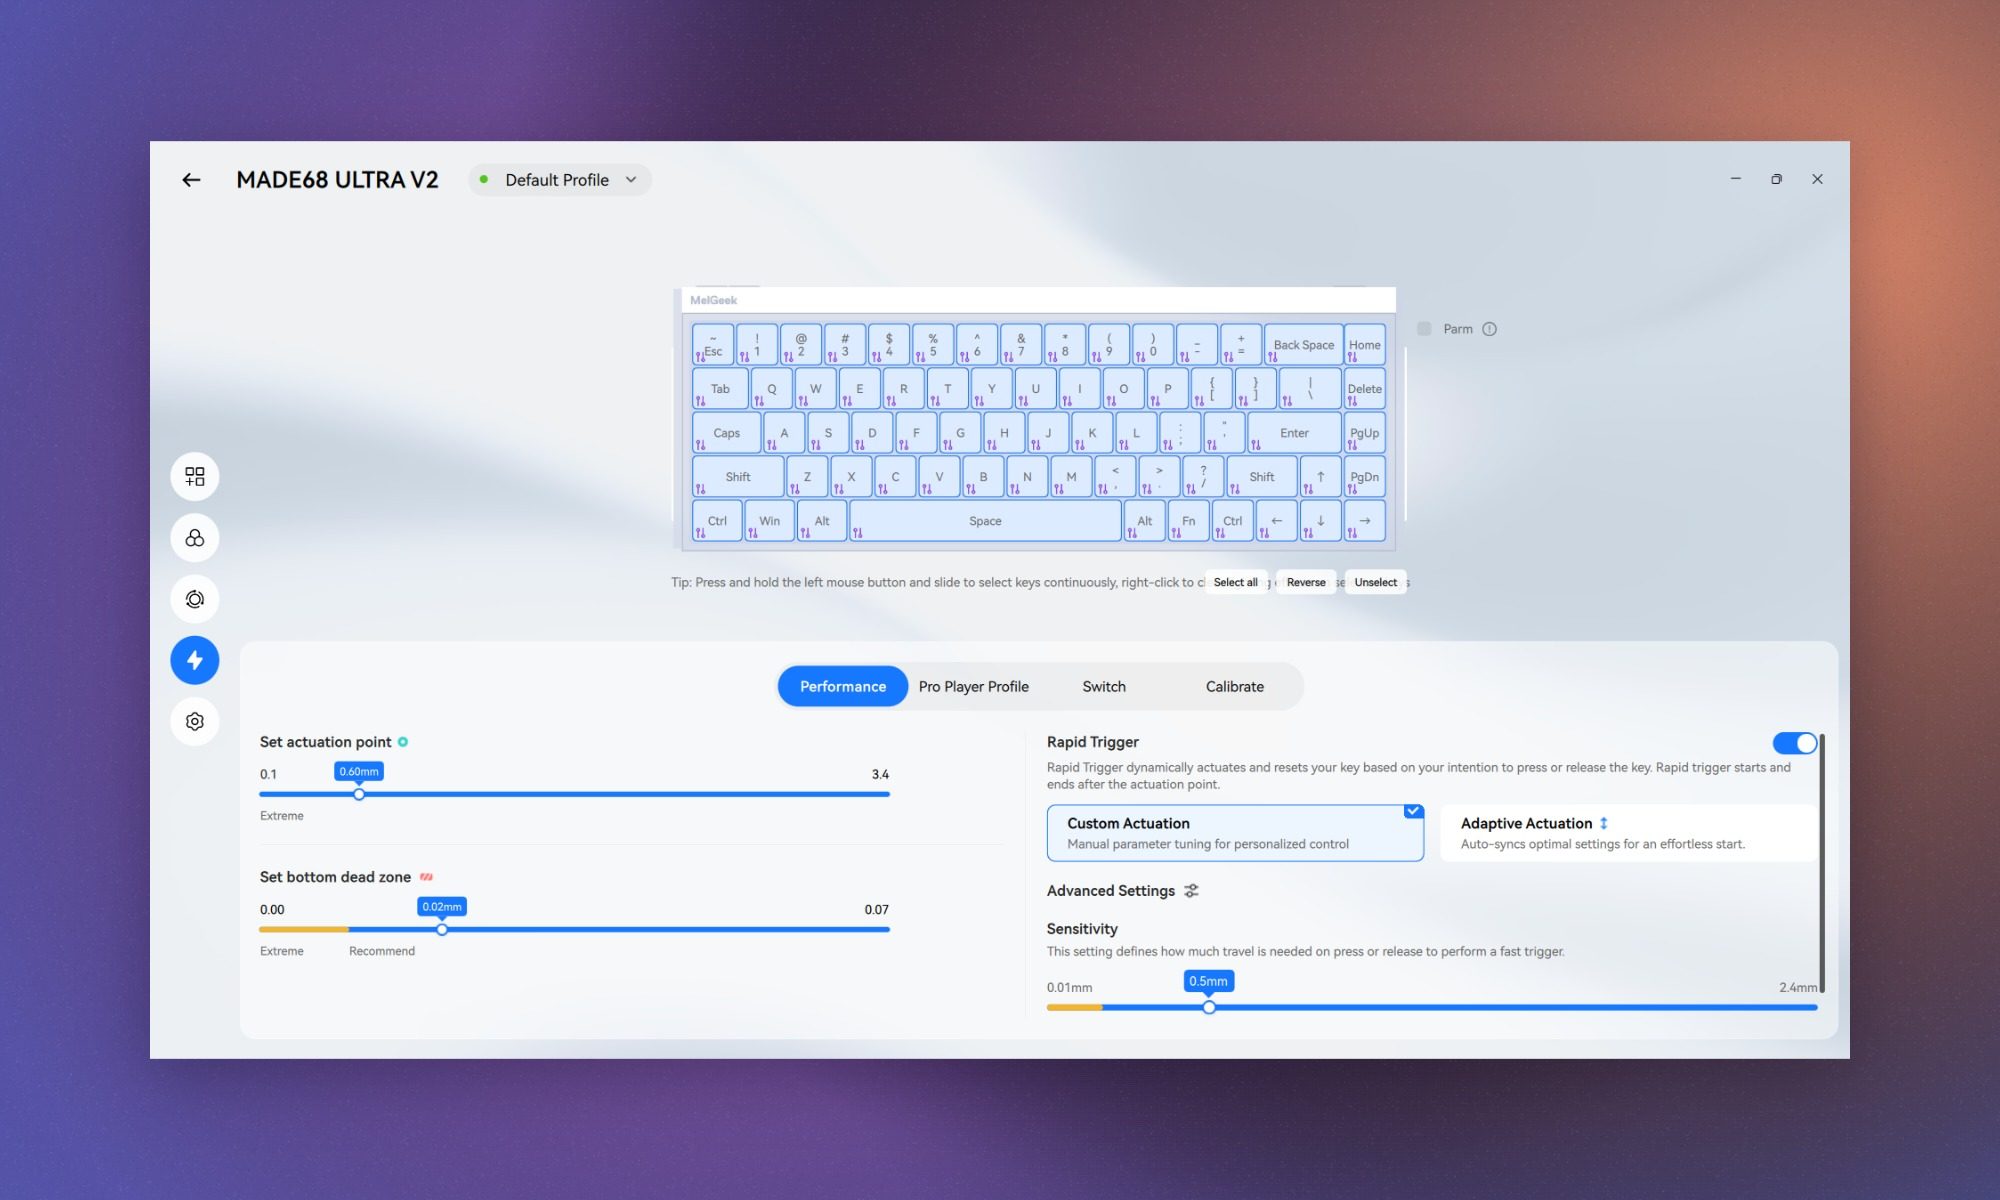Select the PgUp key on keyboard
Viewport: 2000px width, 1200px height.
click(1365, 433)
